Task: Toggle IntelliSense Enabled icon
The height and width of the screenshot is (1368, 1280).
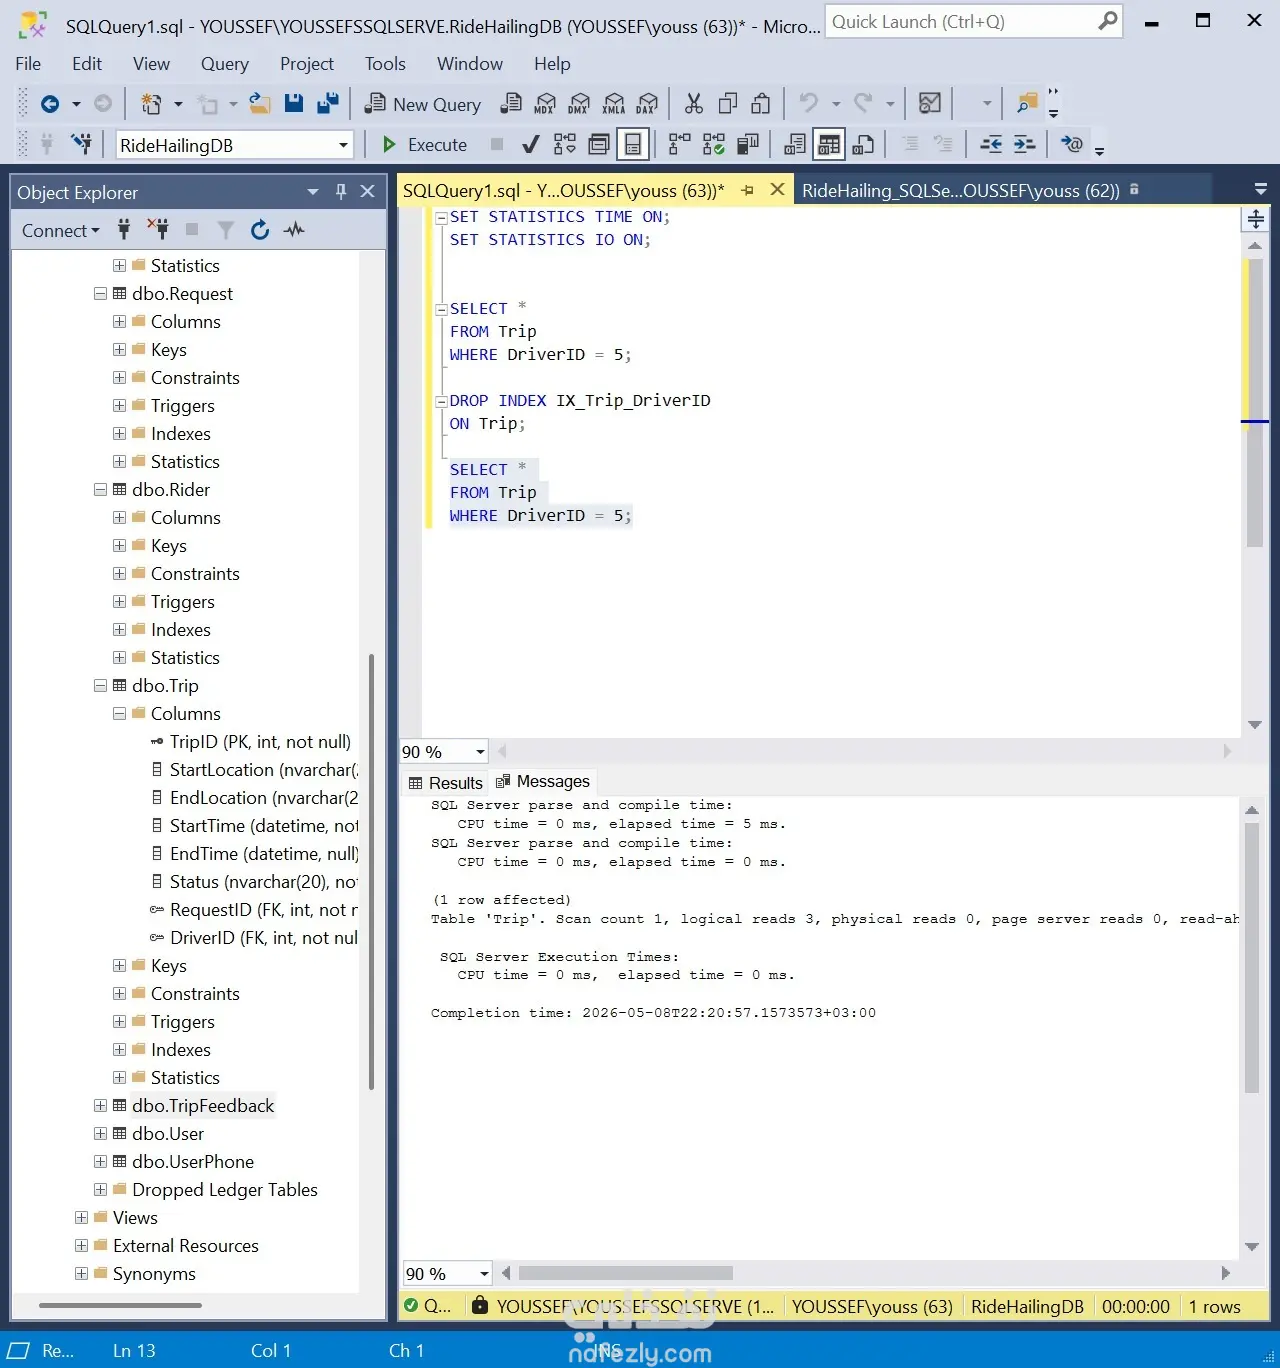Action: 633,145
